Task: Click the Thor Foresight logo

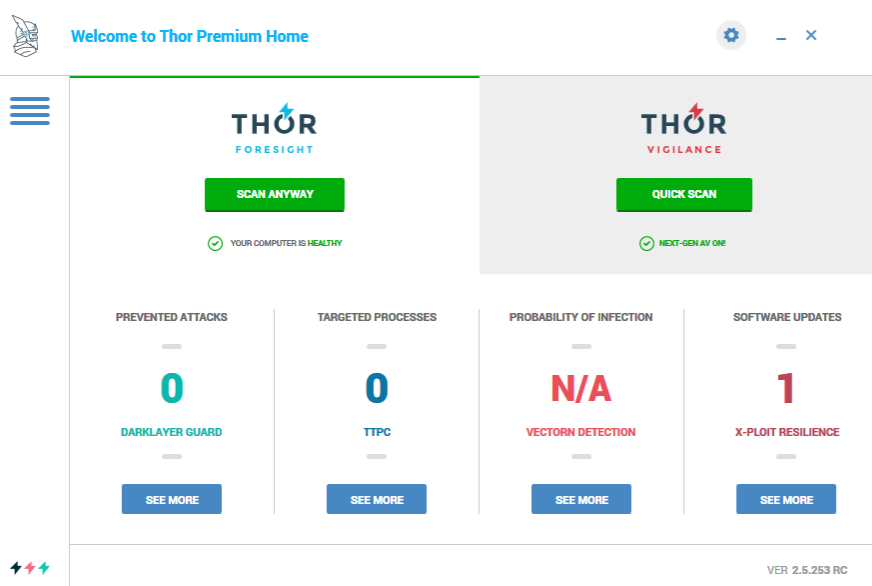Action: tap(274, 129)
